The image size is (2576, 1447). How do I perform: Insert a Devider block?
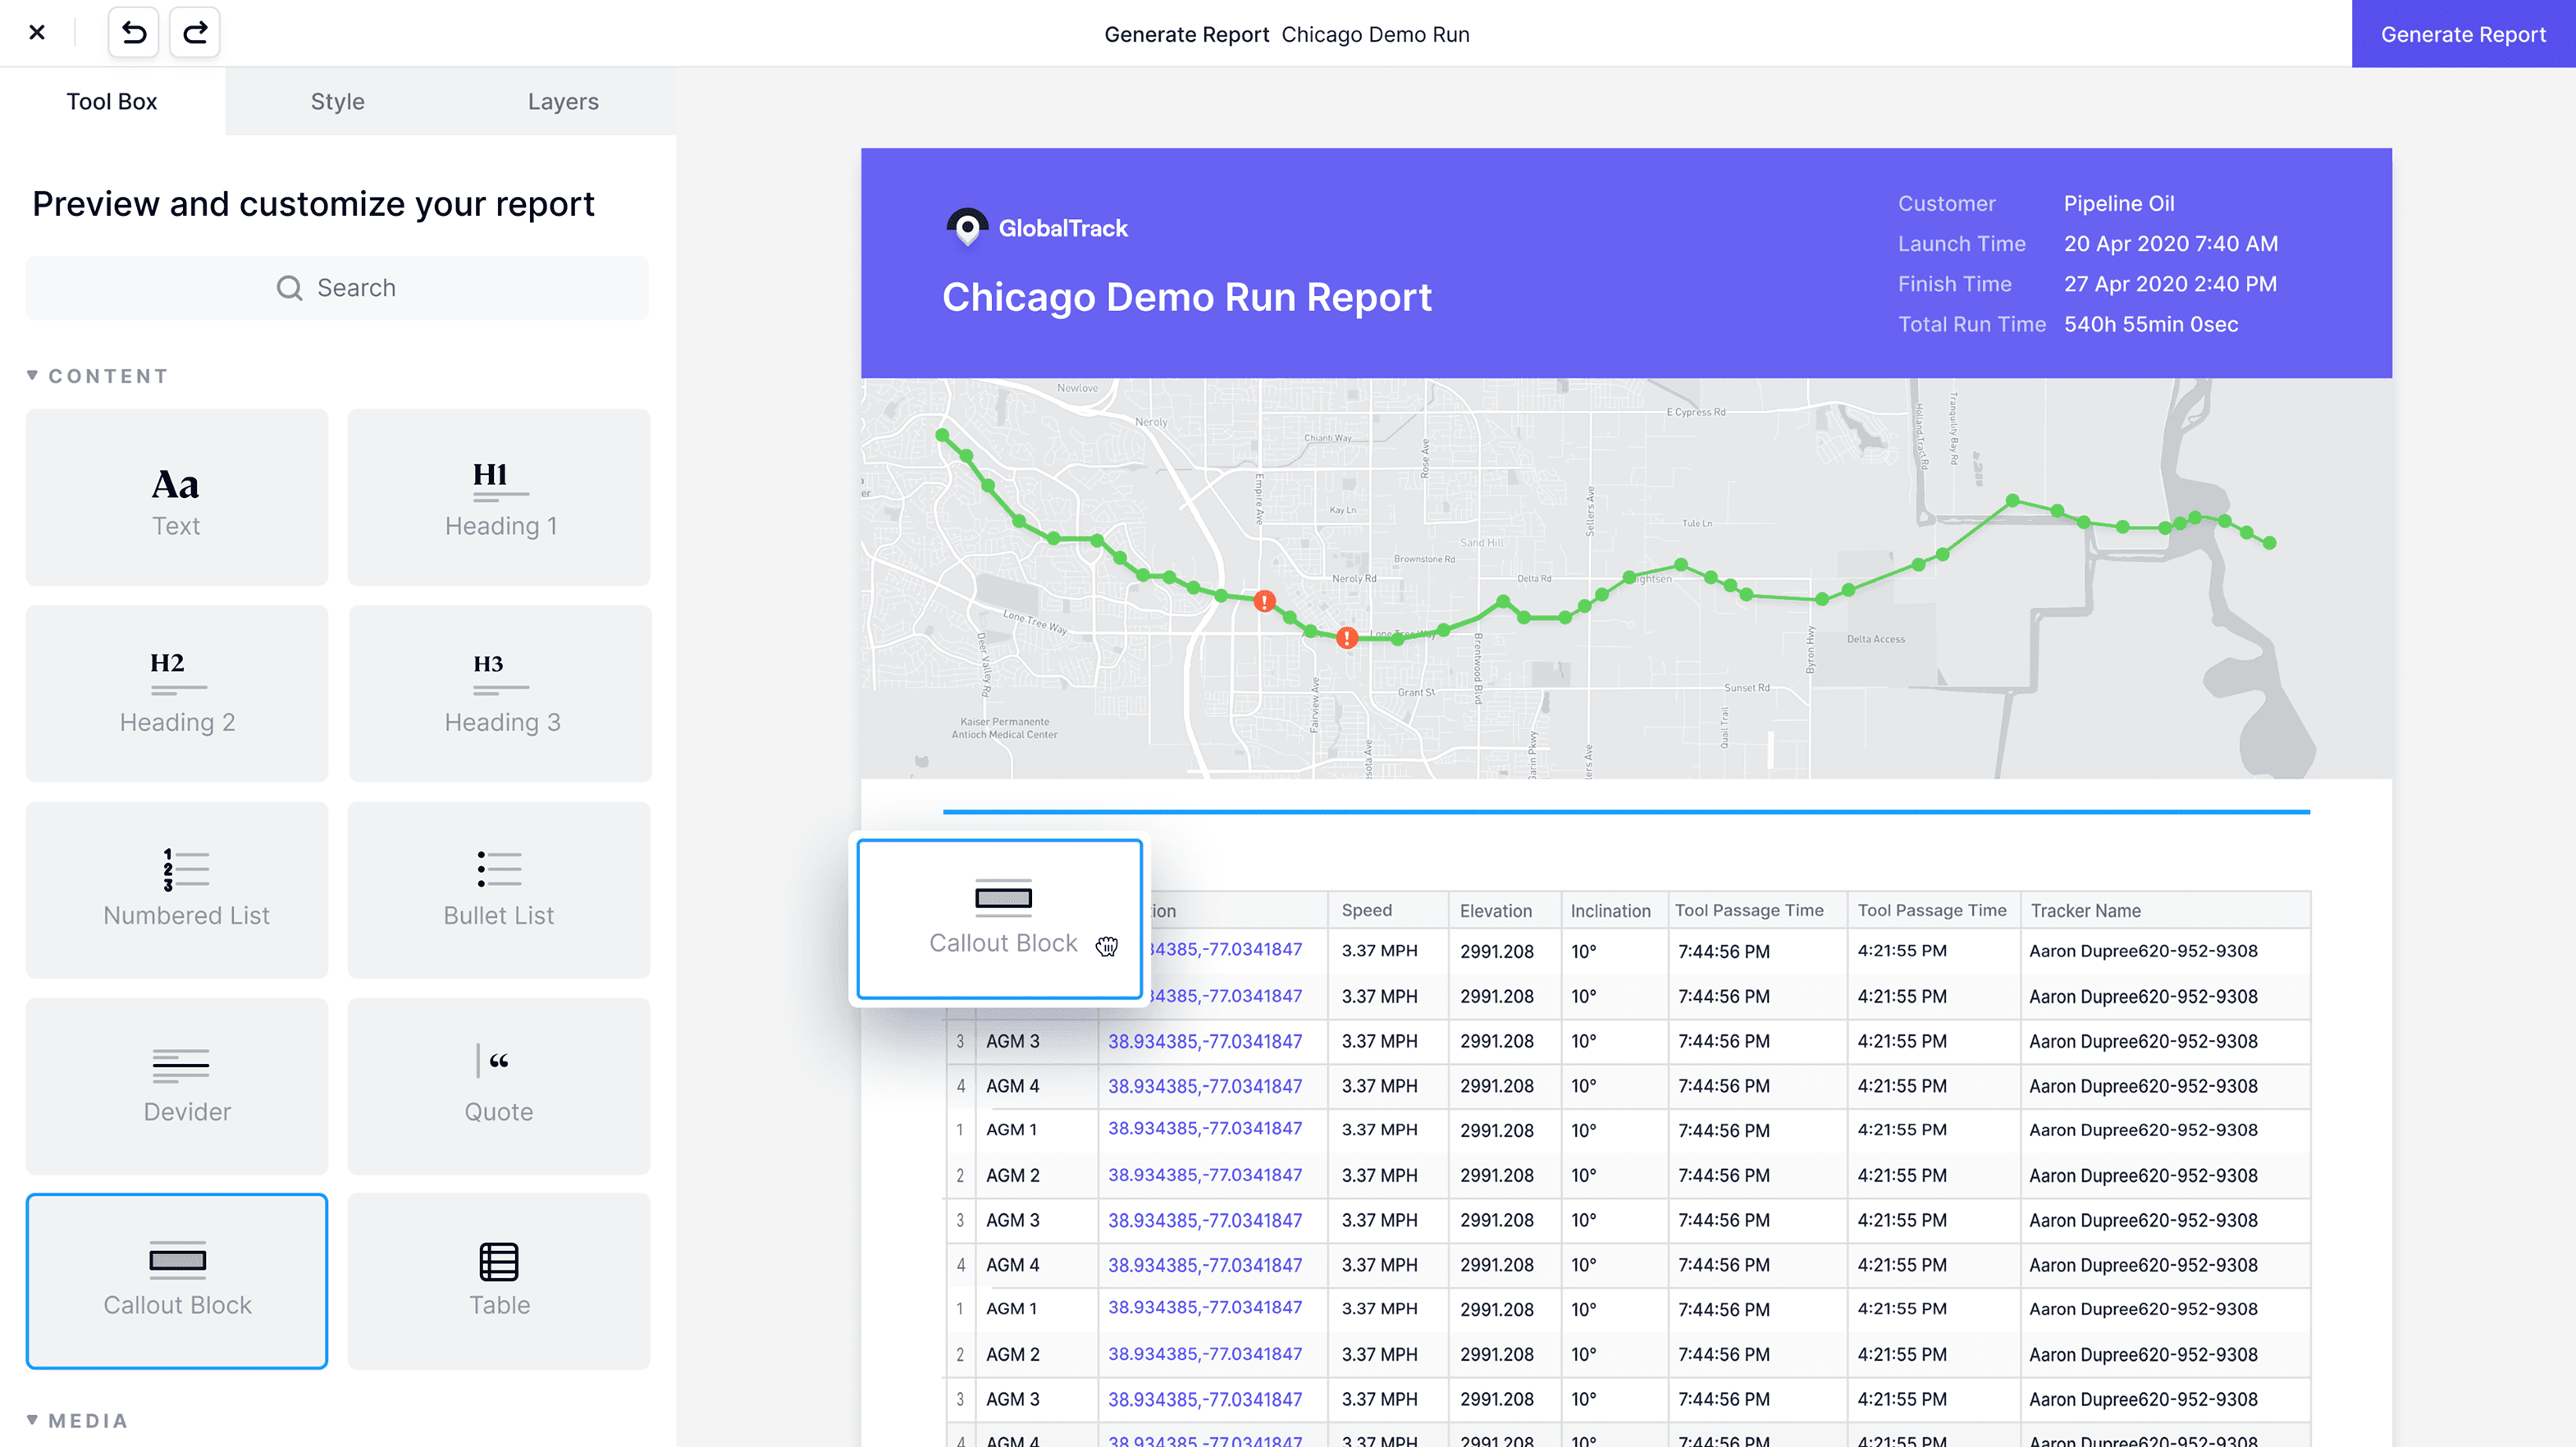(x=176, y=1085)
